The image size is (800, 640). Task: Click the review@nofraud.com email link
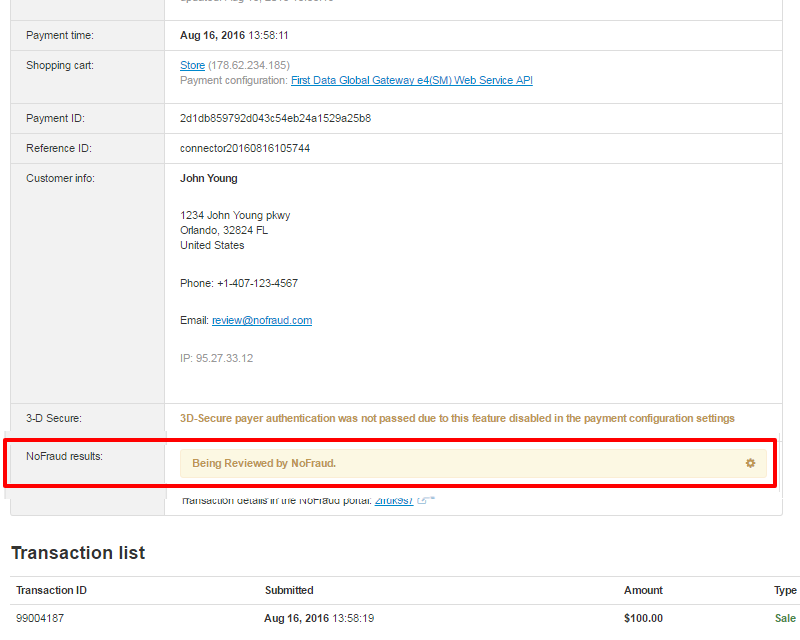[262, 320]
